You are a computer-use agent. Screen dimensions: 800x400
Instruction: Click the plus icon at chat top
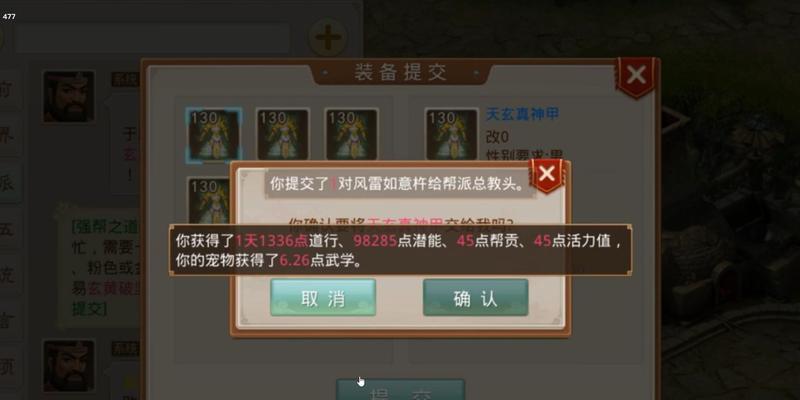coord(328,37)
